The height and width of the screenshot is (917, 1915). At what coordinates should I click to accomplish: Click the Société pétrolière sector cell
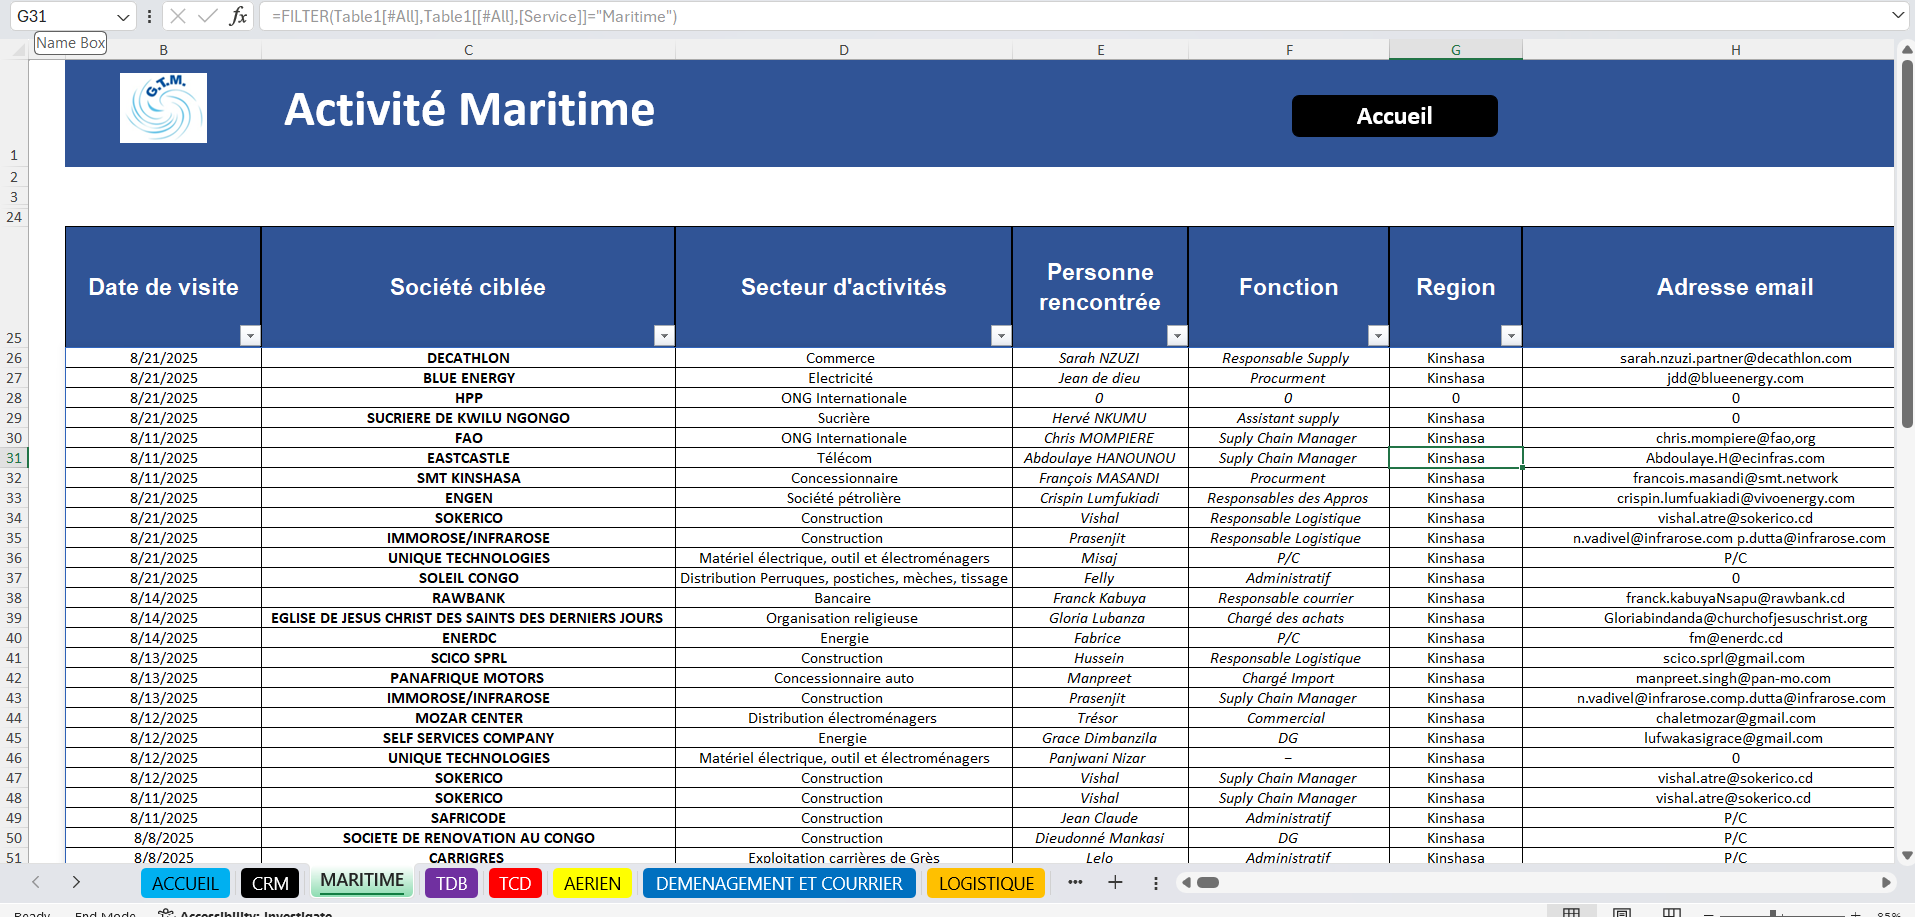[843, 498]
